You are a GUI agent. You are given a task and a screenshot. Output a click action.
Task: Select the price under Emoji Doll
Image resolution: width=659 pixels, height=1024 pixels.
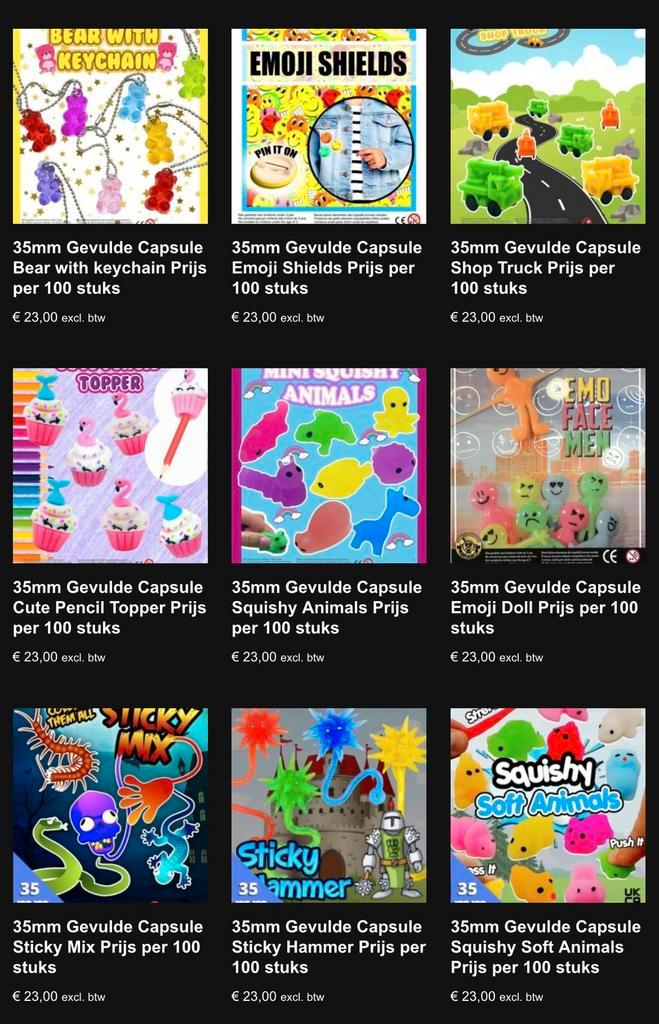496,657
